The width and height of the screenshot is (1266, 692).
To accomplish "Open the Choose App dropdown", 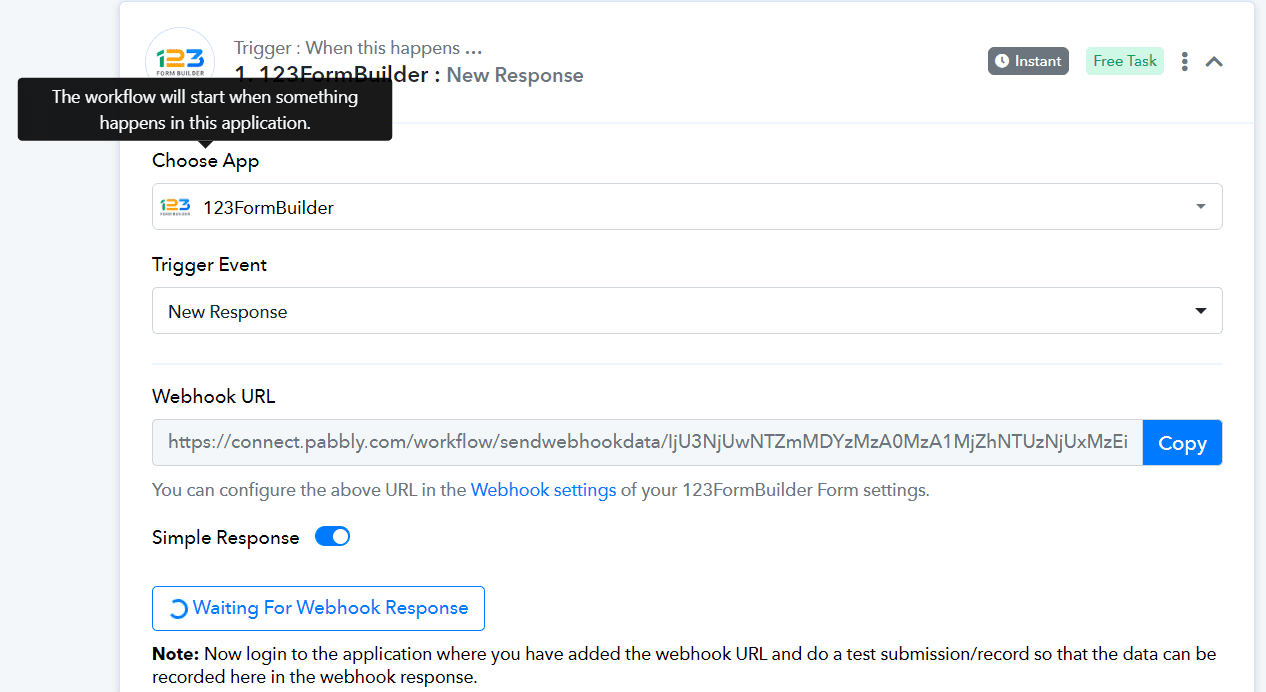I will [x=687, y=207].
